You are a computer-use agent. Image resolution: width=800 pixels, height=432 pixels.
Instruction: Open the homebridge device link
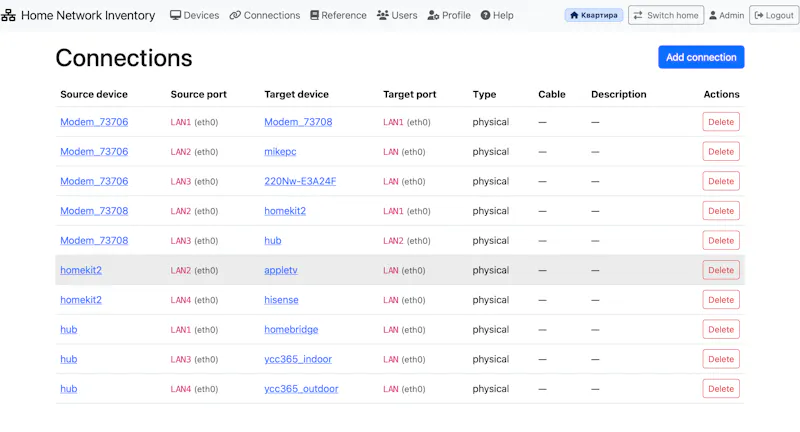pyautogui.click(x=291, y=329)
